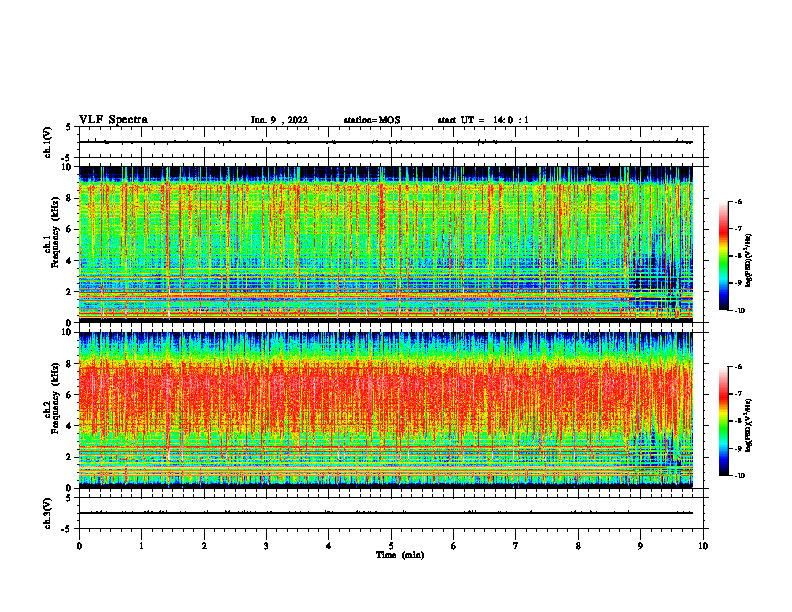Click the ch.1 frequency axis "6" tick label
Viewport: 792px width, 612px height.
[x=70, y=229]
